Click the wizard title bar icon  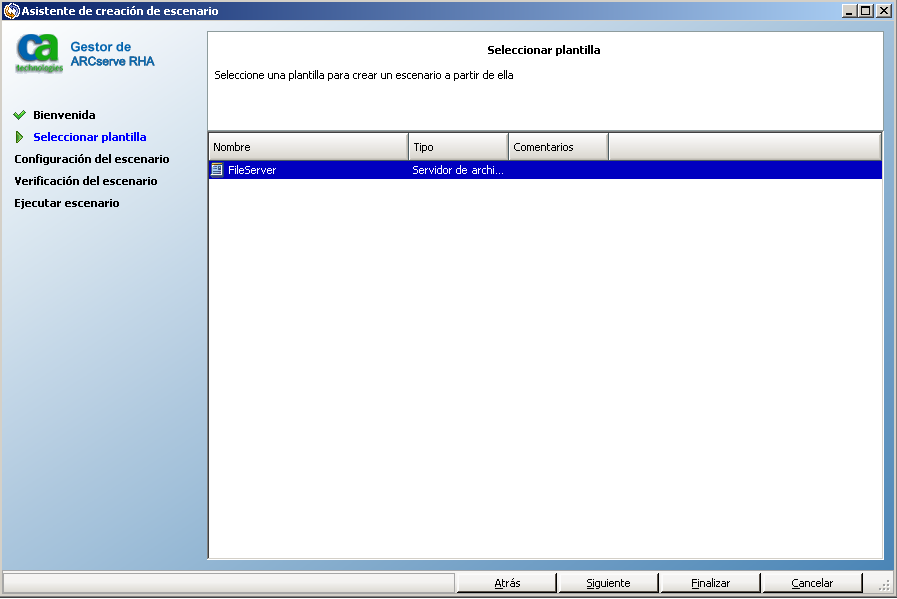11,11
